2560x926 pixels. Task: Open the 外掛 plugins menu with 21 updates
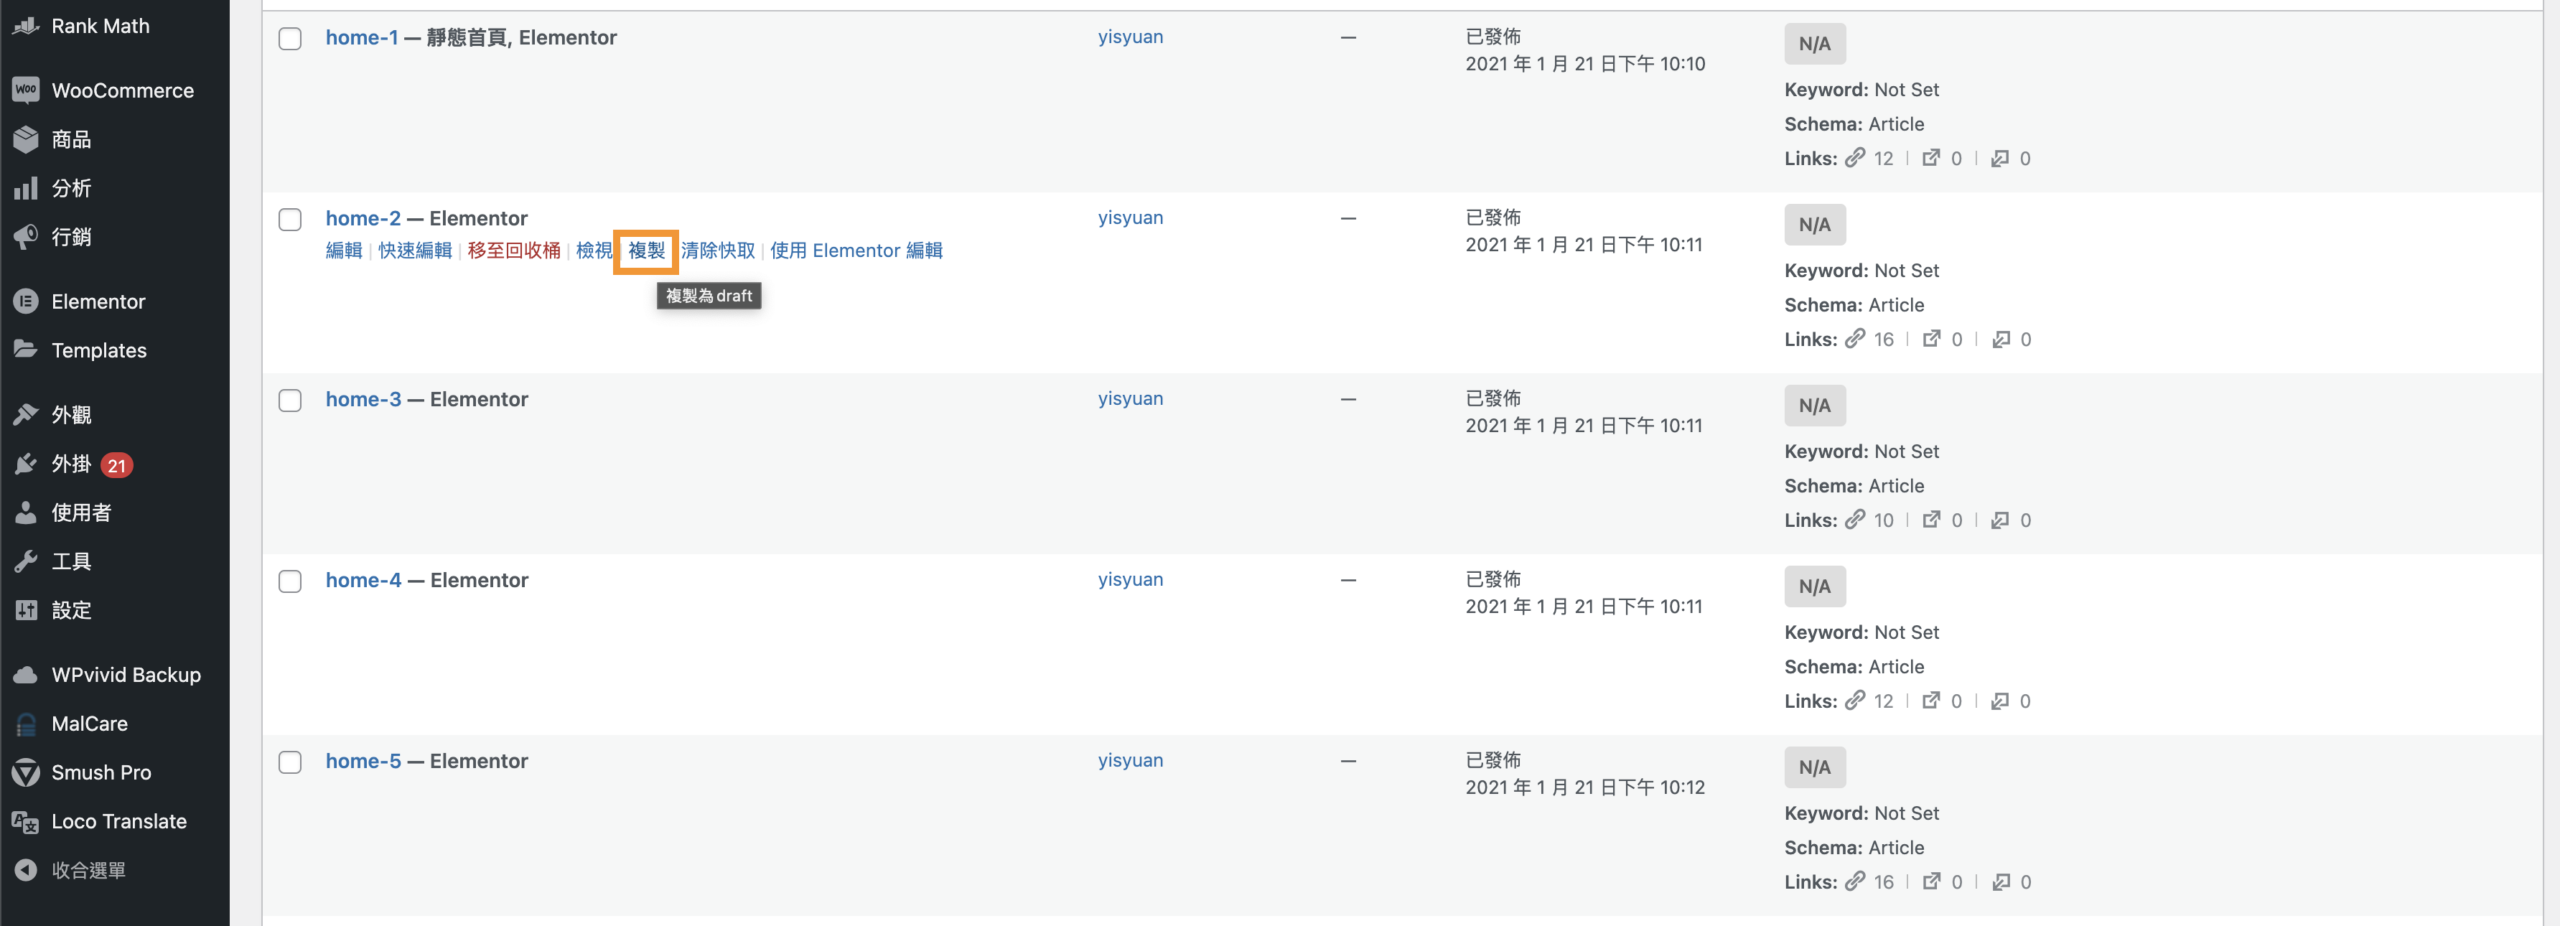(x=72, y=464)
